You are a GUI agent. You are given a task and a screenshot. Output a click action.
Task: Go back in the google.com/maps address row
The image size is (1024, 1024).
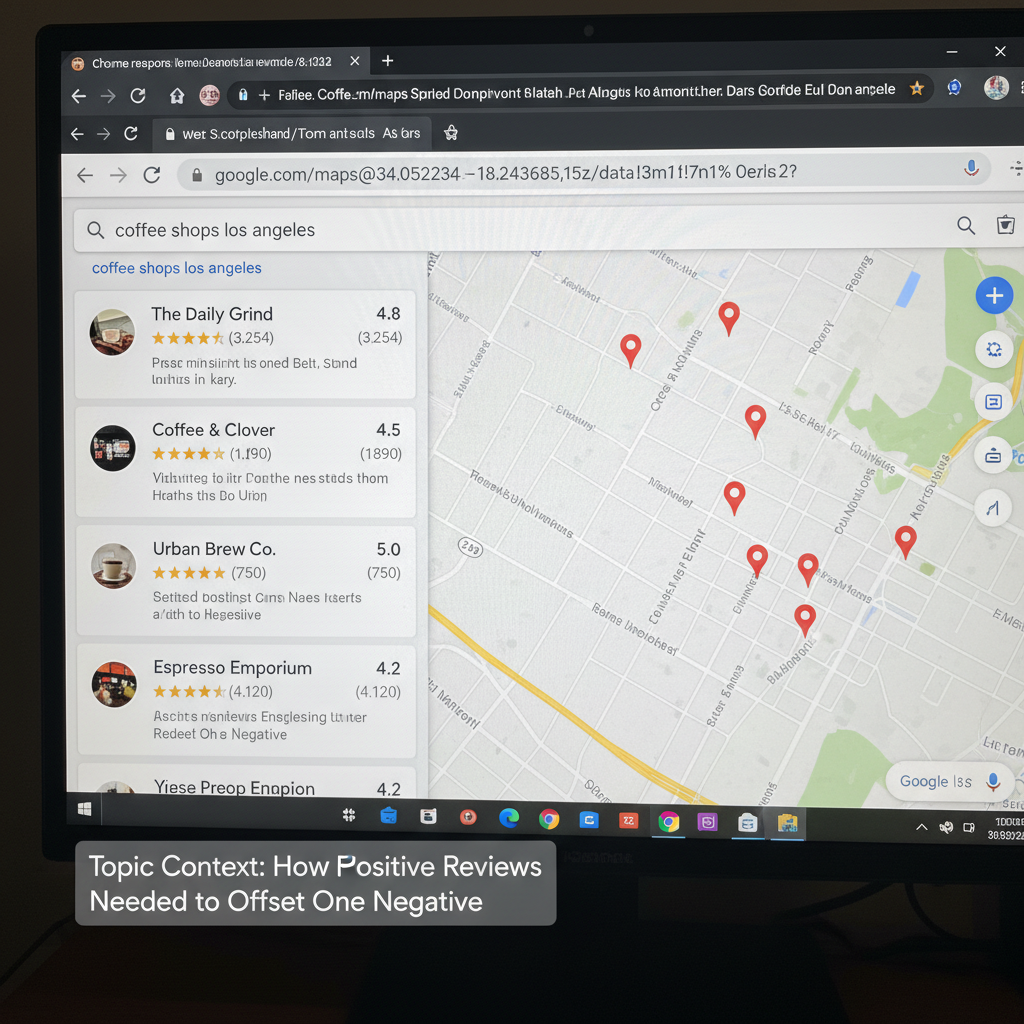coord(85,175)
